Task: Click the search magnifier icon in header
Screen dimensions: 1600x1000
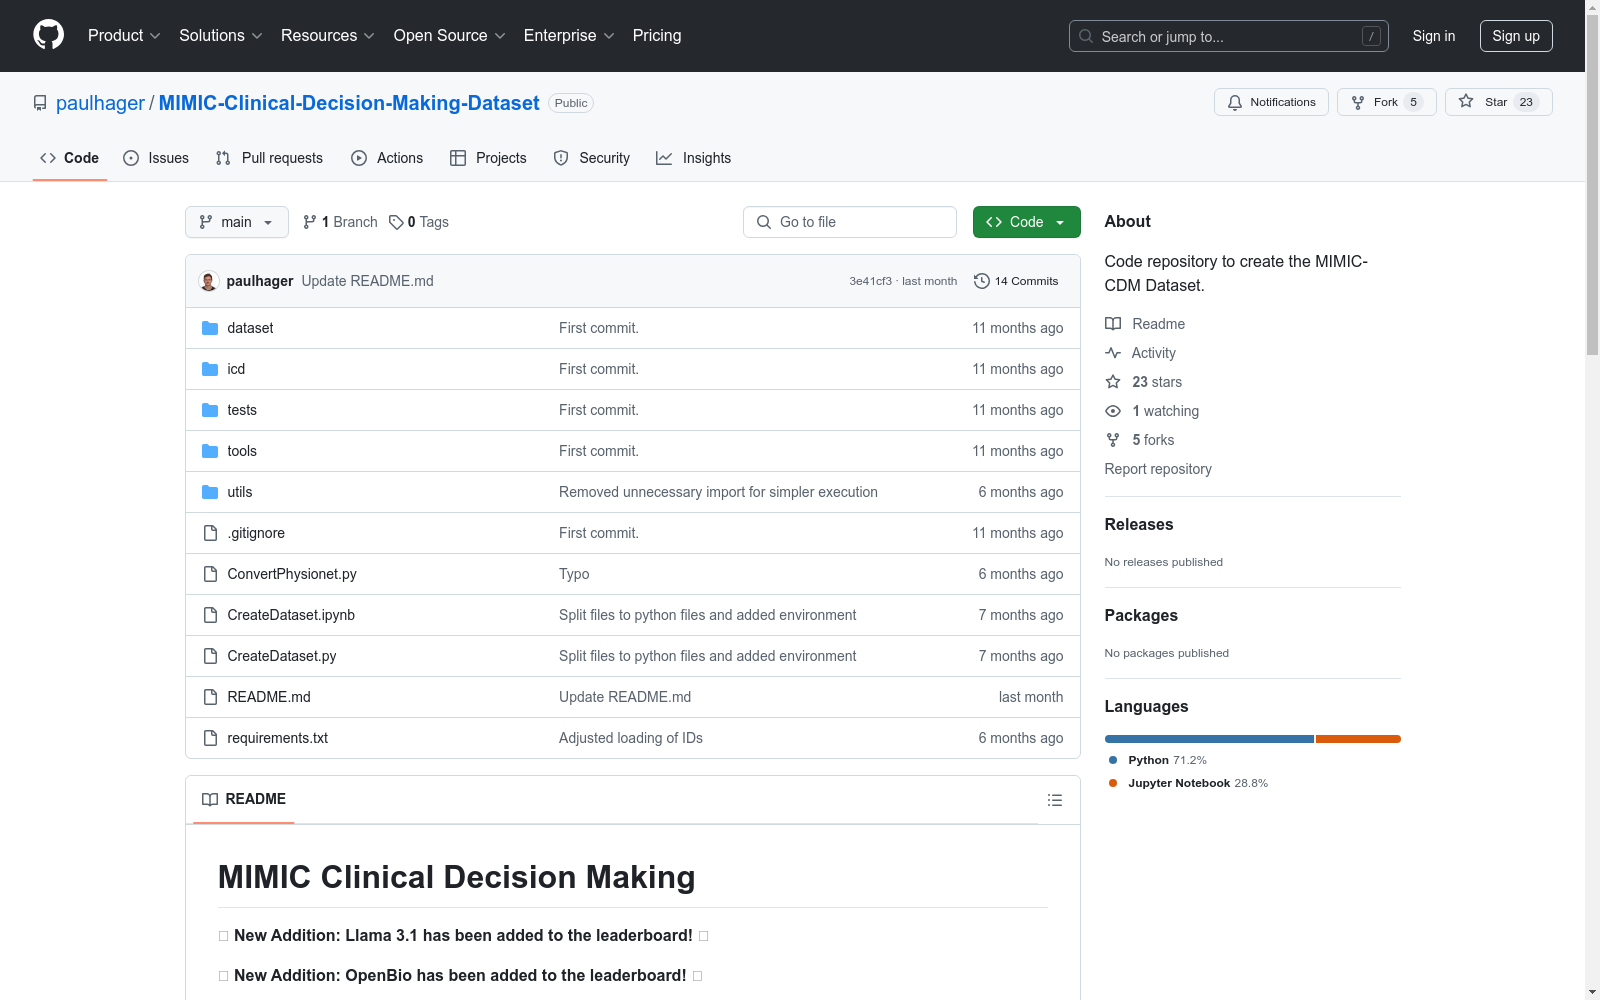Action: [1086, 36]
